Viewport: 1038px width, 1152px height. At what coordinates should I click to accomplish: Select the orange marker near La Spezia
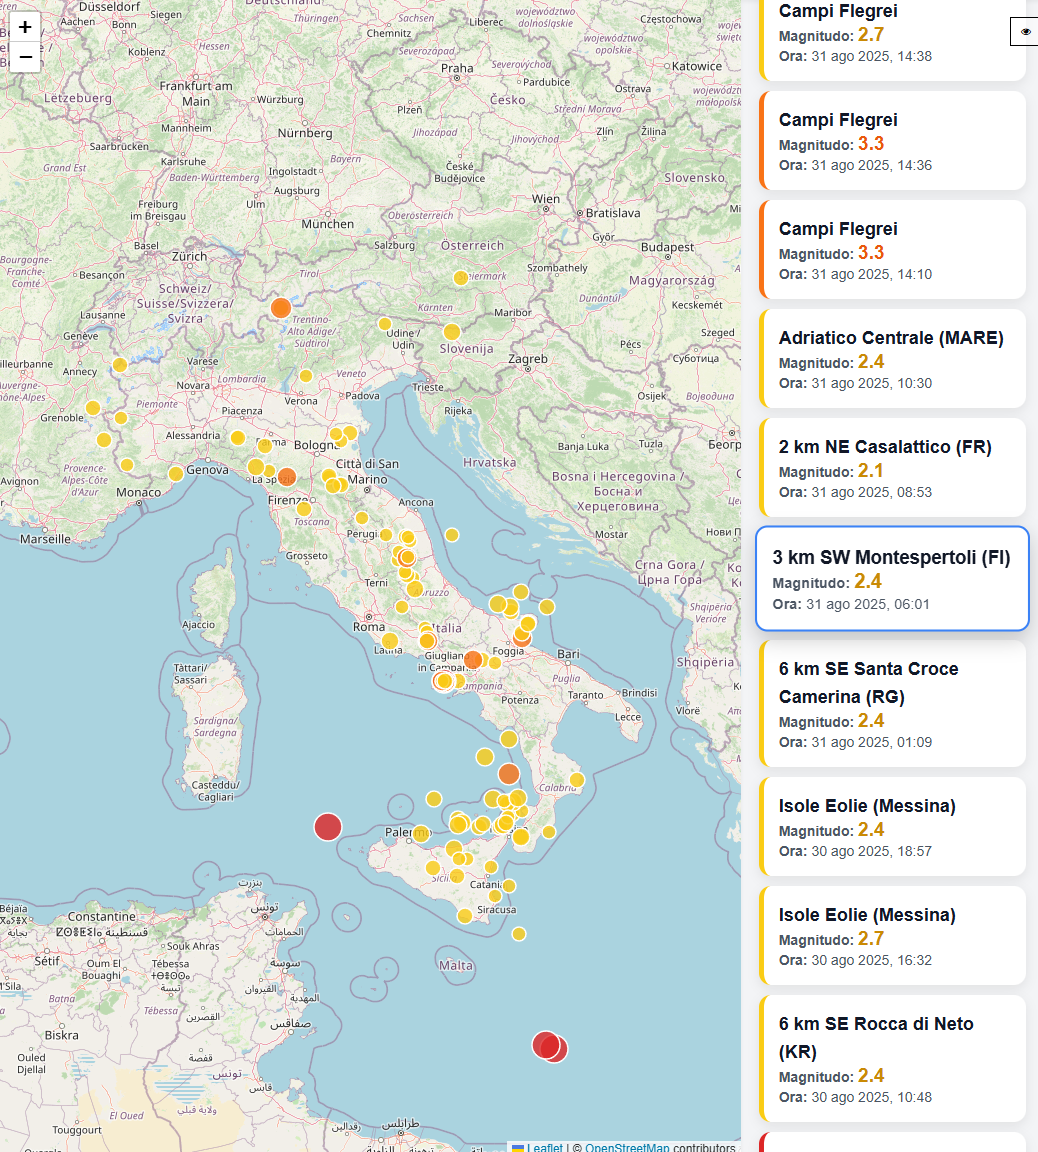[x=287, y=477]
